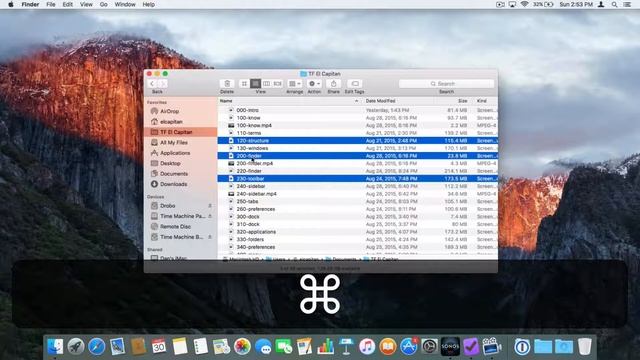Open the Help menu
Image resolution: width=640 pixels, height=360 pixels.
(x=149, y=4)
